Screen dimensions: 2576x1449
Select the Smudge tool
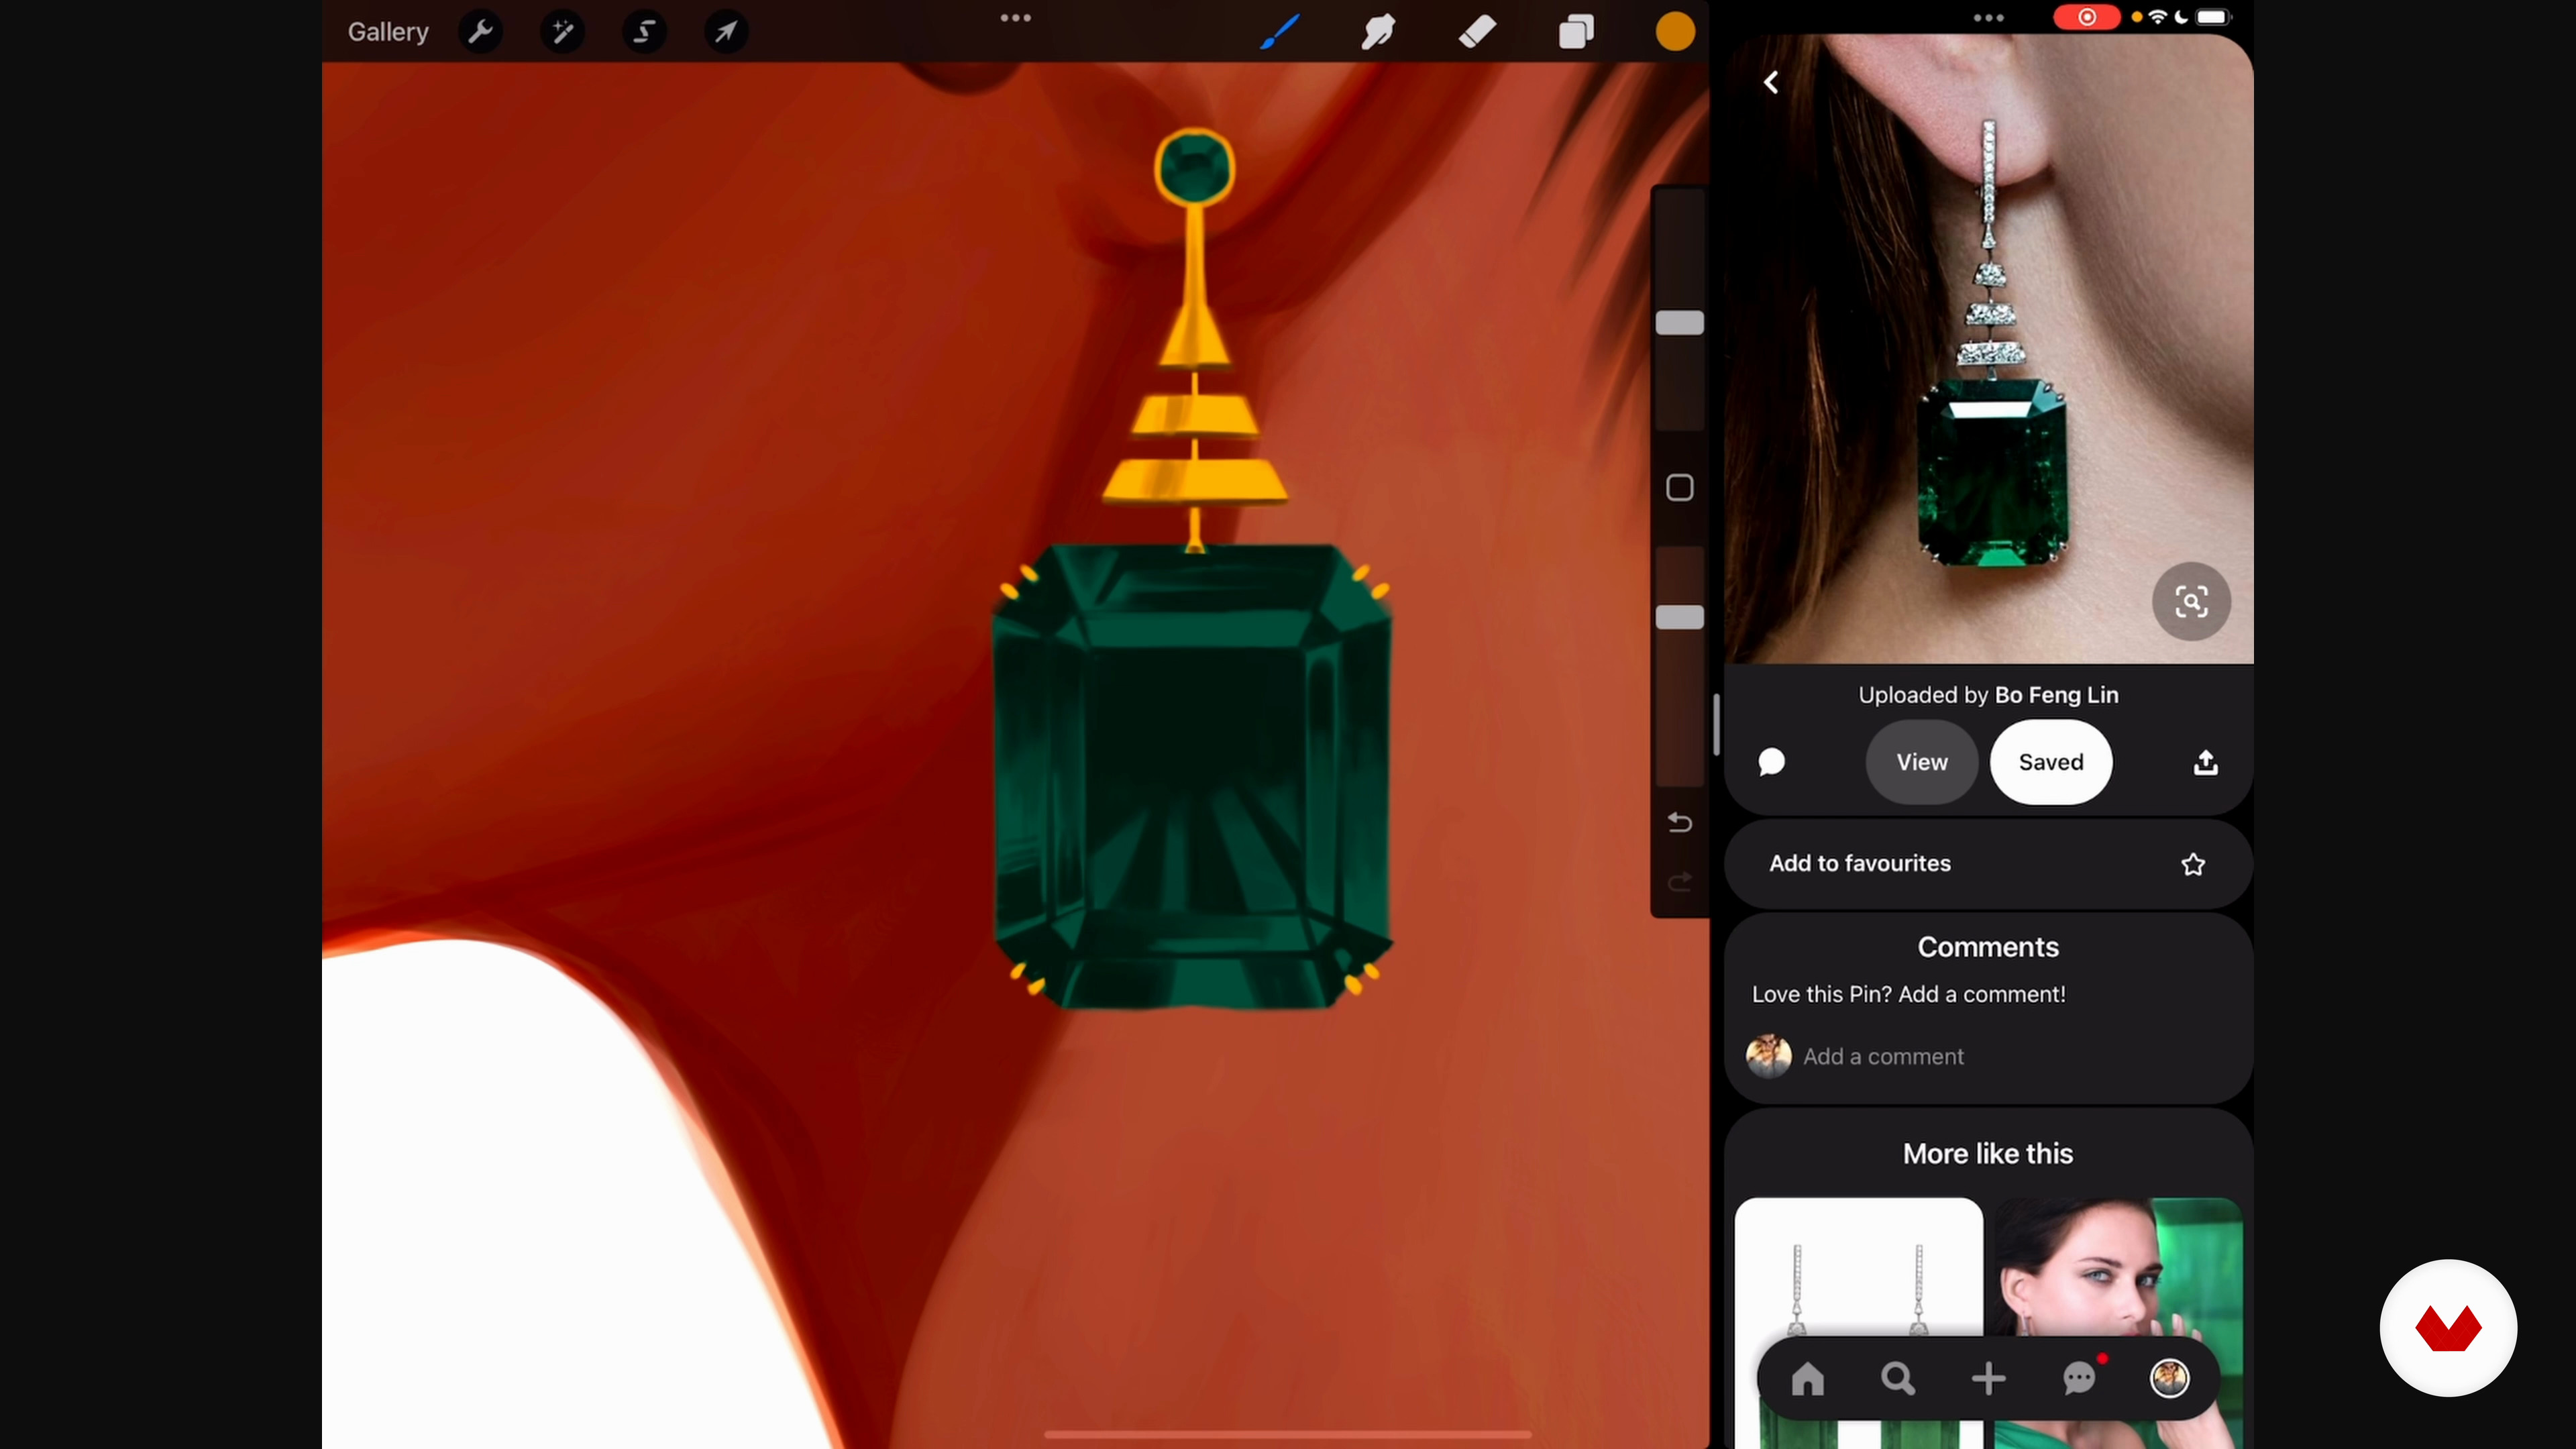(1378, 32)
